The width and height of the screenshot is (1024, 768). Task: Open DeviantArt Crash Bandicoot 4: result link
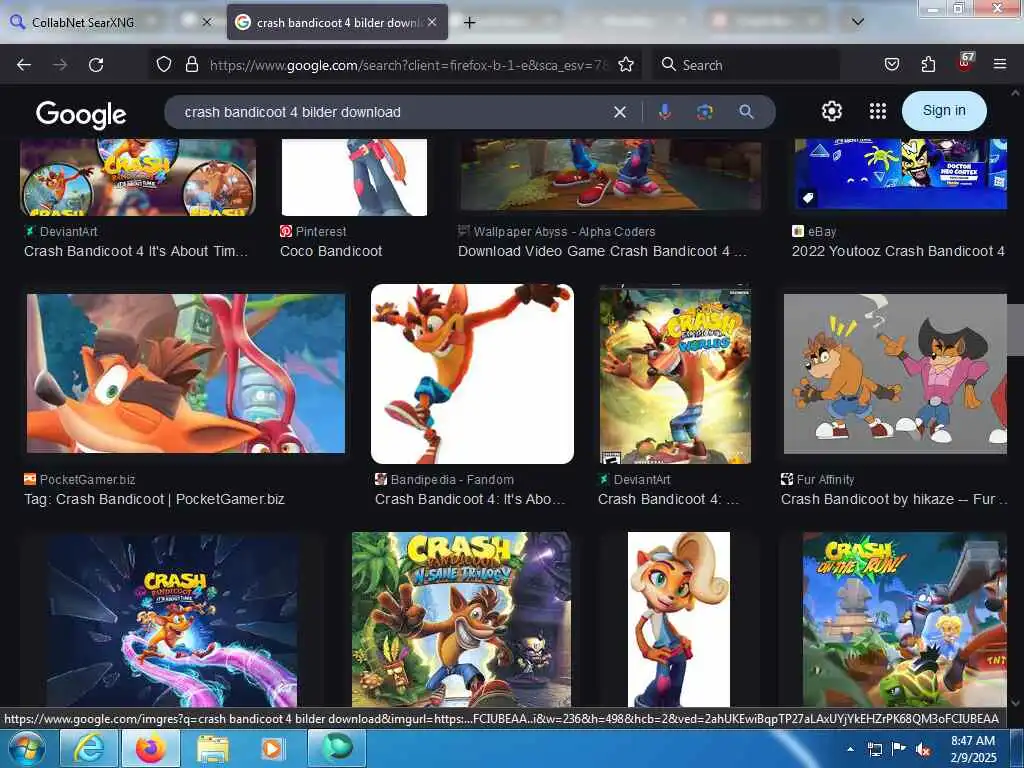coord(669,500)
